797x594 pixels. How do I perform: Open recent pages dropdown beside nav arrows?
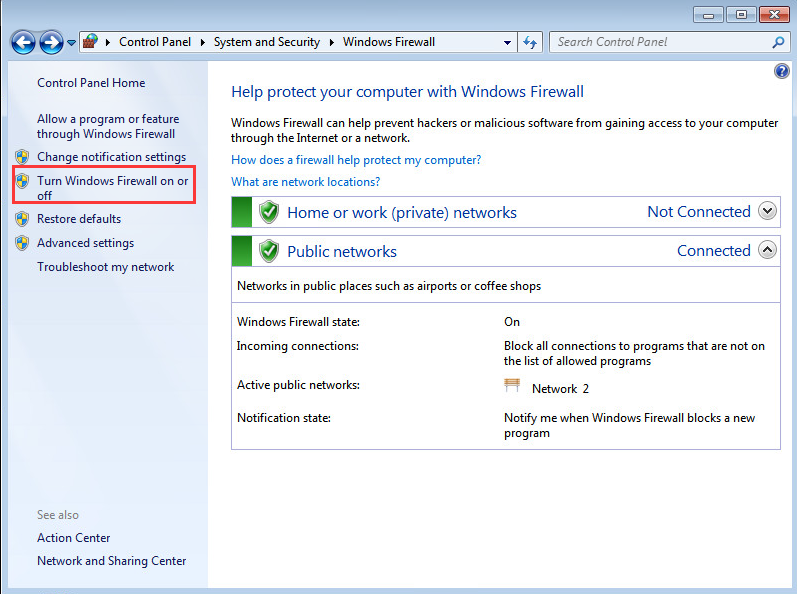pyautogui.click(x=72, y=43)
